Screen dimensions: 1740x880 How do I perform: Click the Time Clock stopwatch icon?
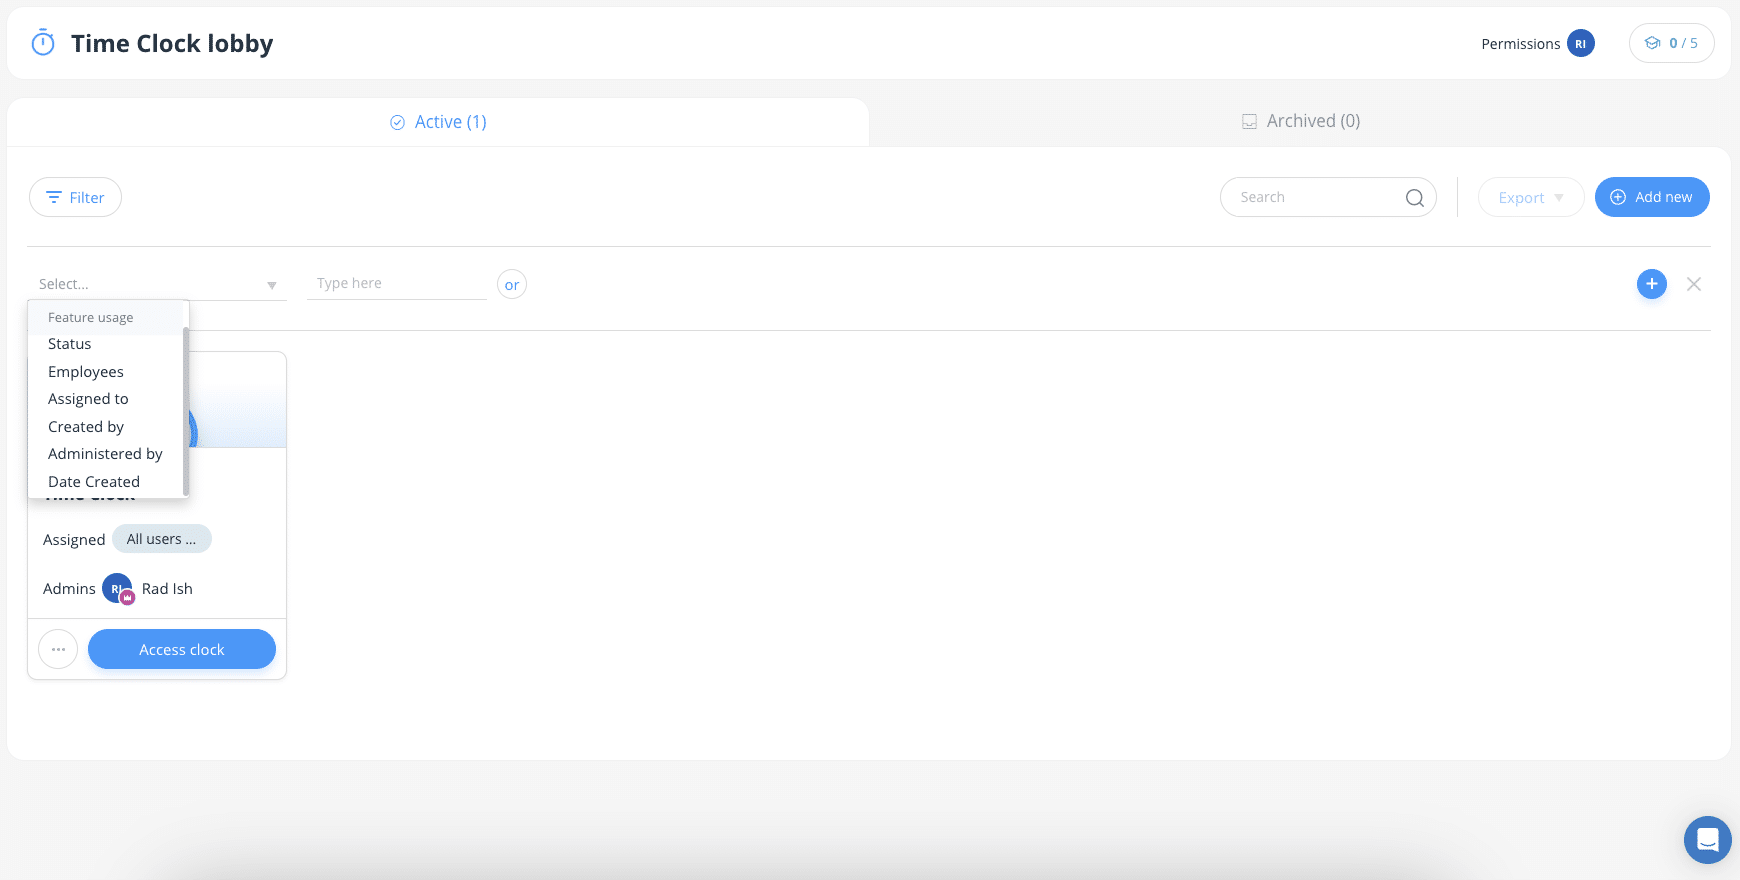click(x=43, y=43)
